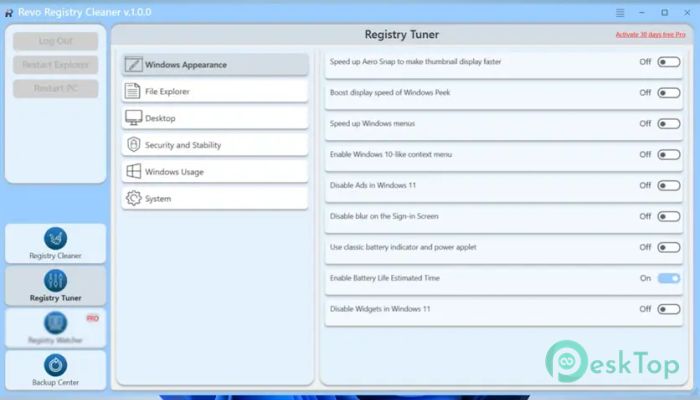Select the Registry Tuner sliders icon

click(x=55, y=280)
